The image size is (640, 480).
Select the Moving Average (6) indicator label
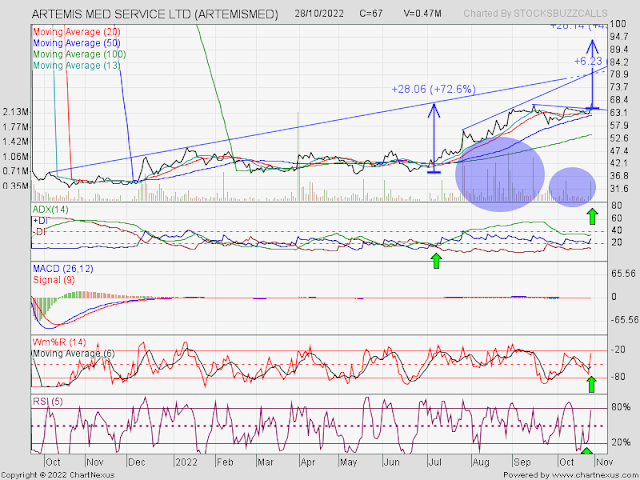[74, 353]
